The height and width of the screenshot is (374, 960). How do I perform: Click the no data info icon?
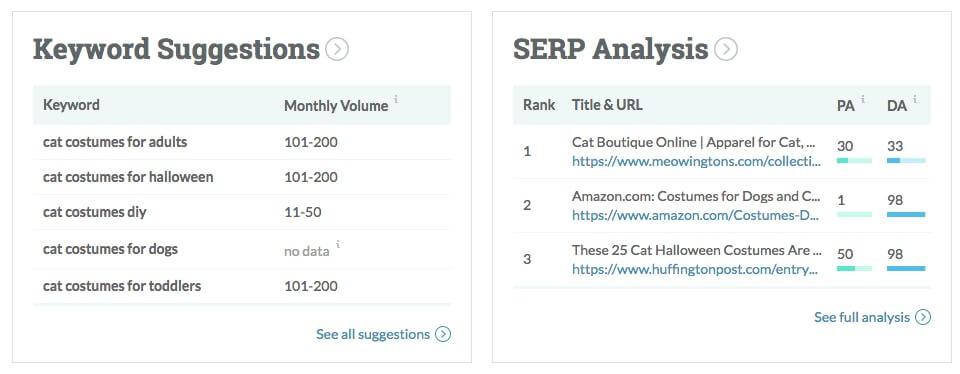point(338,244)
